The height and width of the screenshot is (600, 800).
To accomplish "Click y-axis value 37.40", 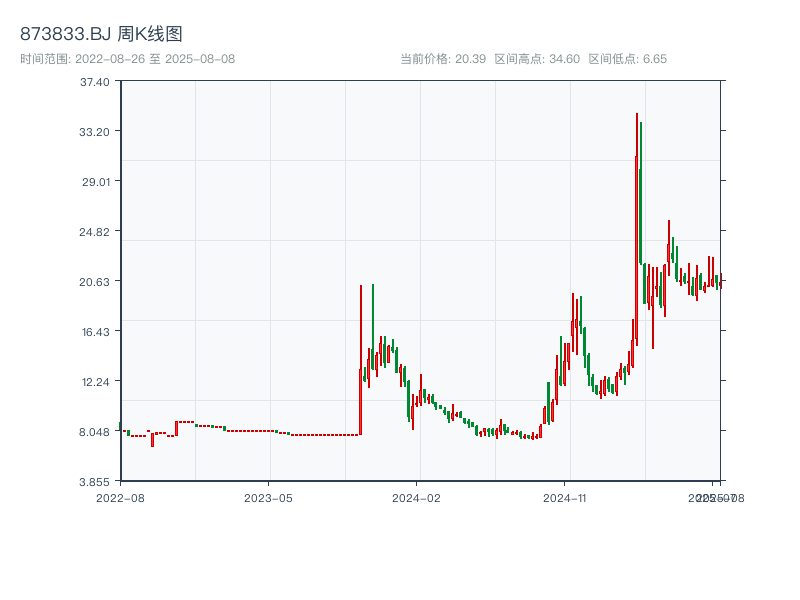I will click(x=94, y=82).
